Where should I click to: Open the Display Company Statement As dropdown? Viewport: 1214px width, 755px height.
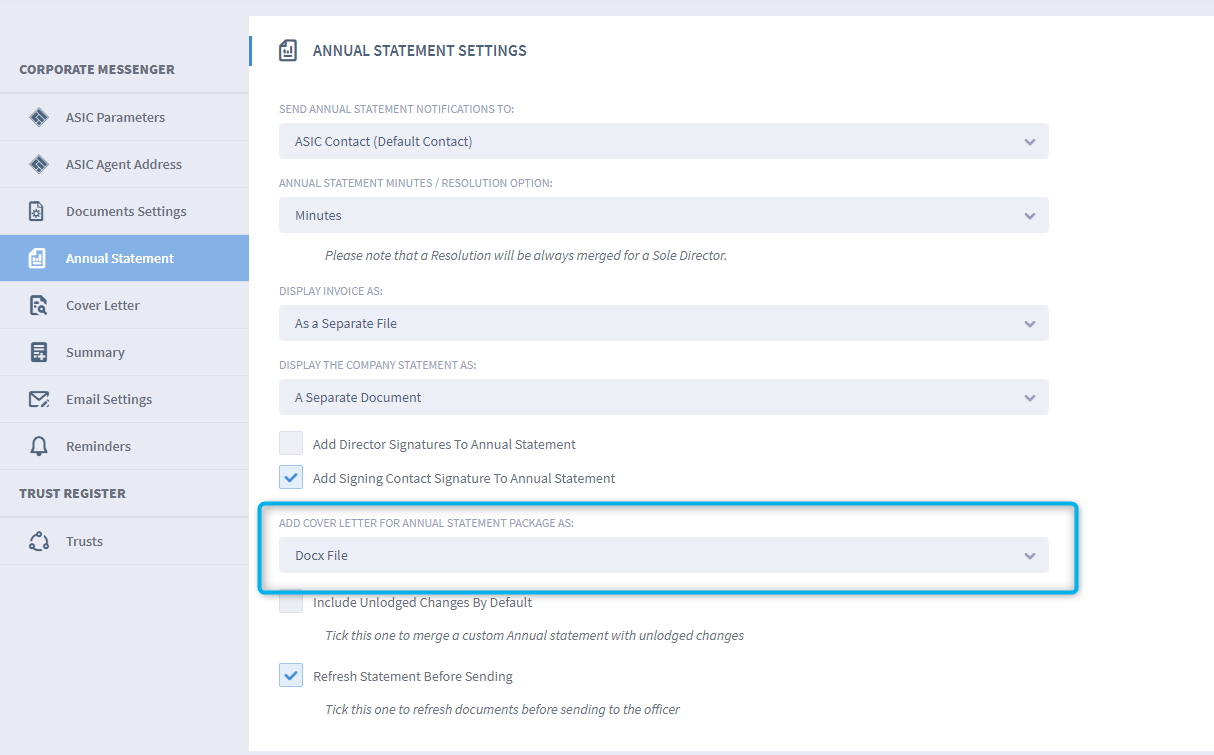coord(664,397)
